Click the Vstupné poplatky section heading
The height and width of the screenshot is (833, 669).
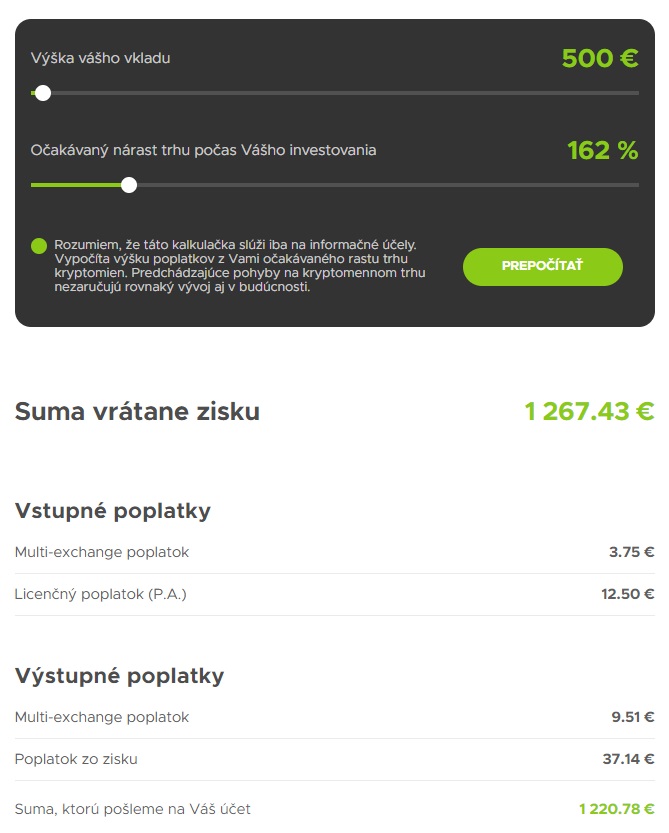[x=113, y=511]
